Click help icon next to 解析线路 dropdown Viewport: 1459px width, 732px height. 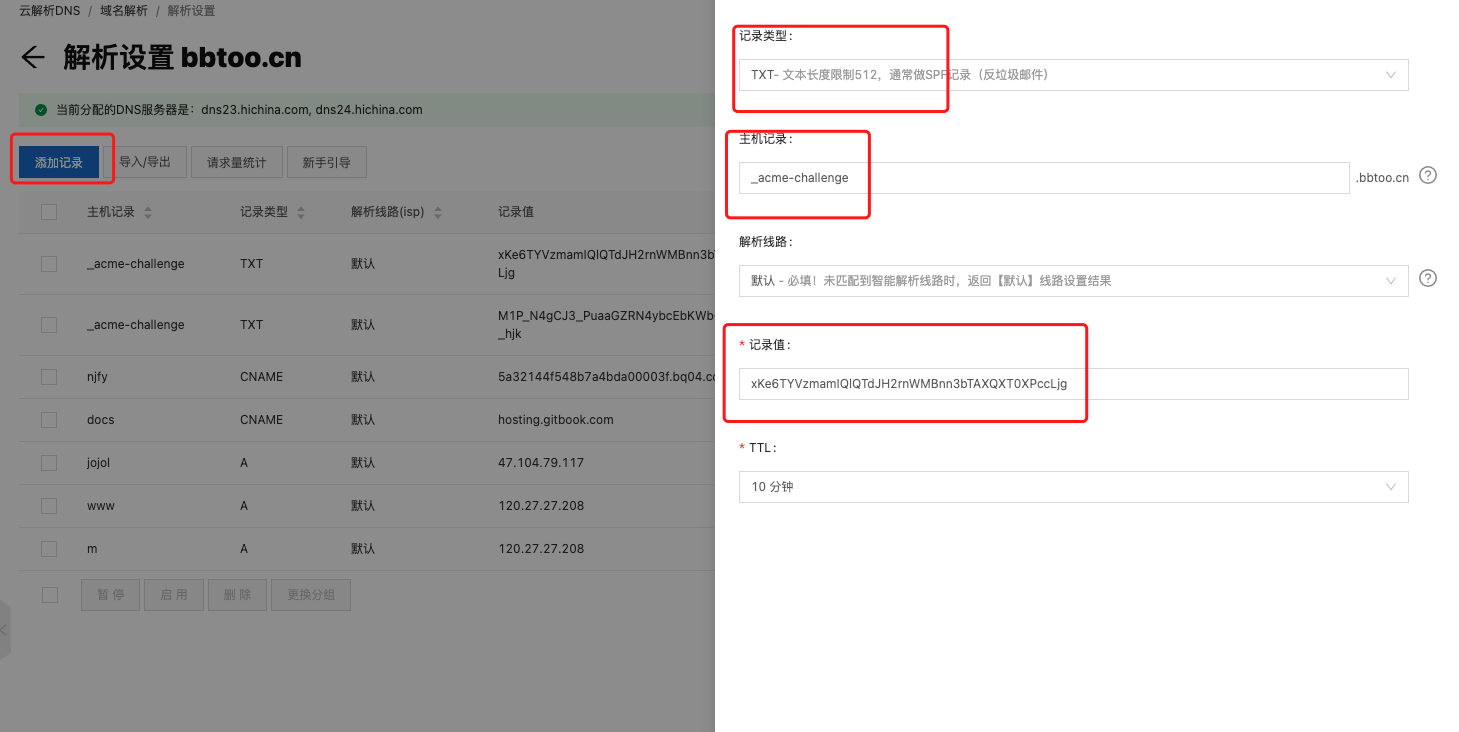point(1428,278)
